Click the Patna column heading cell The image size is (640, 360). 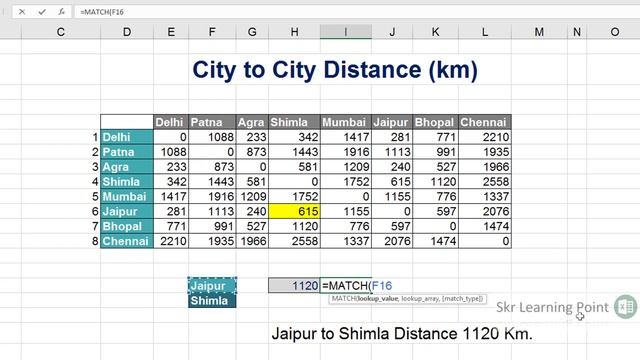tap(212, 122)
